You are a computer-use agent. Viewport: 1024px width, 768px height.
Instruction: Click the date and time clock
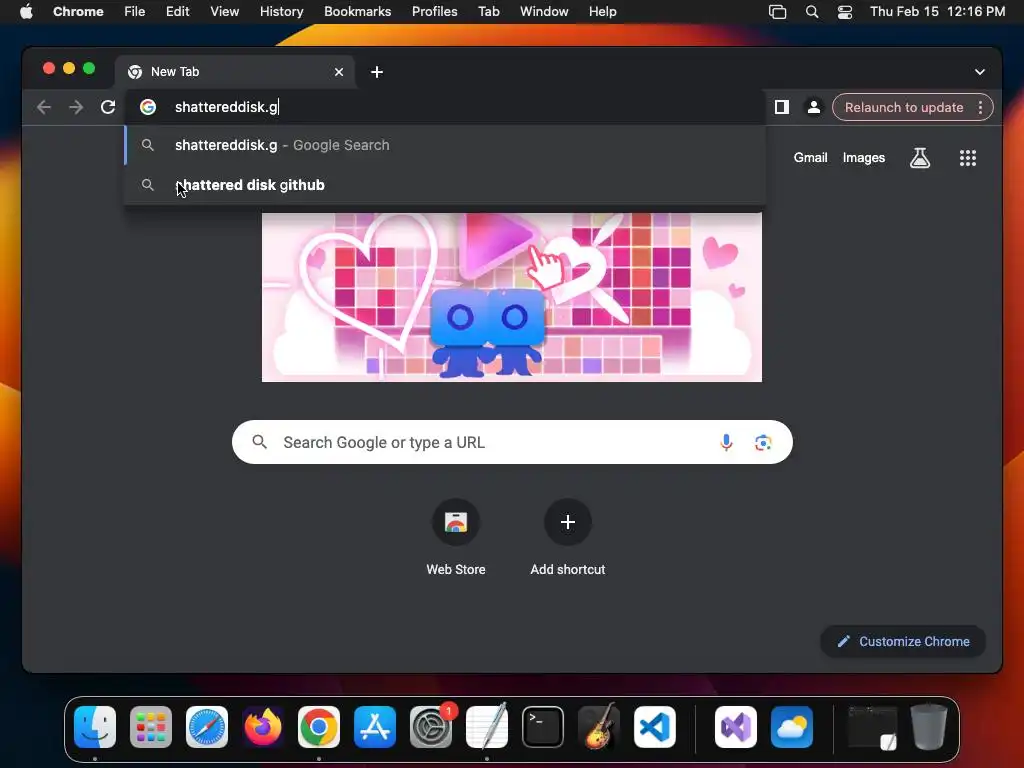(x=937, y=12)
